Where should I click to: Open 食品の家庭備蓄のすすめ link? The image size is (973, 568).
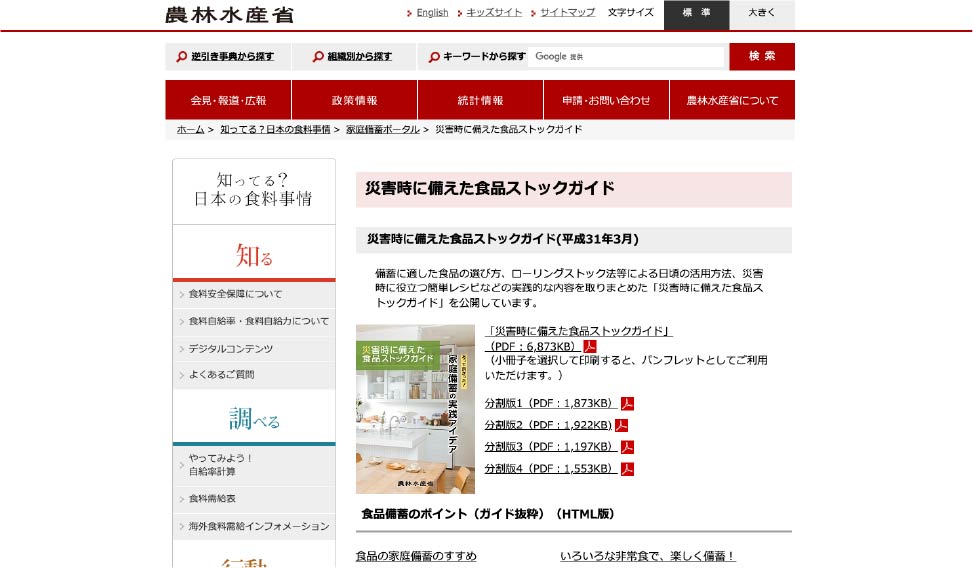tap(416, 556)
